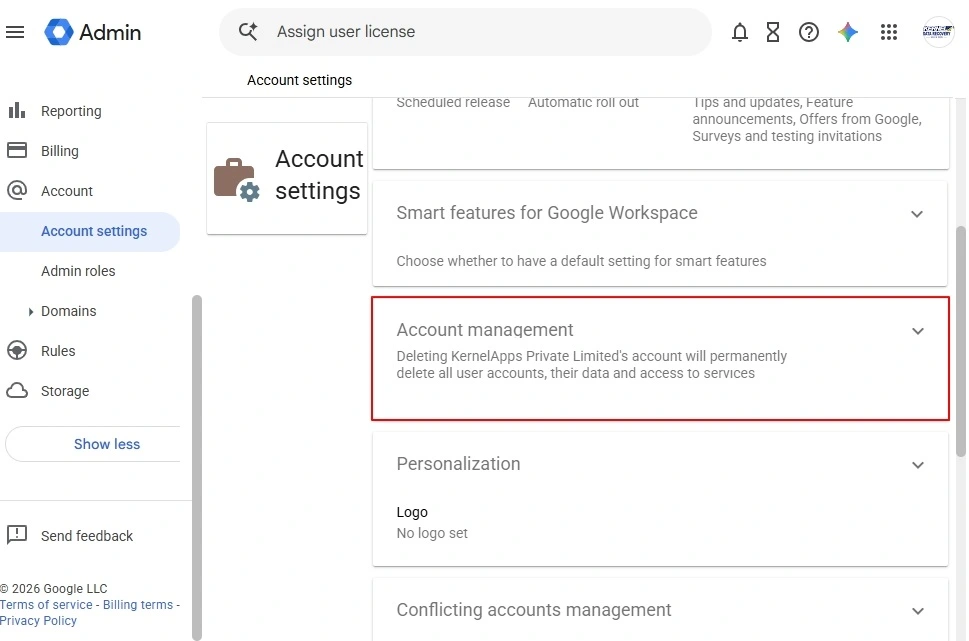Click the Admin title text
The height and width of the screenshot is (641, 969).
(110, 32)
